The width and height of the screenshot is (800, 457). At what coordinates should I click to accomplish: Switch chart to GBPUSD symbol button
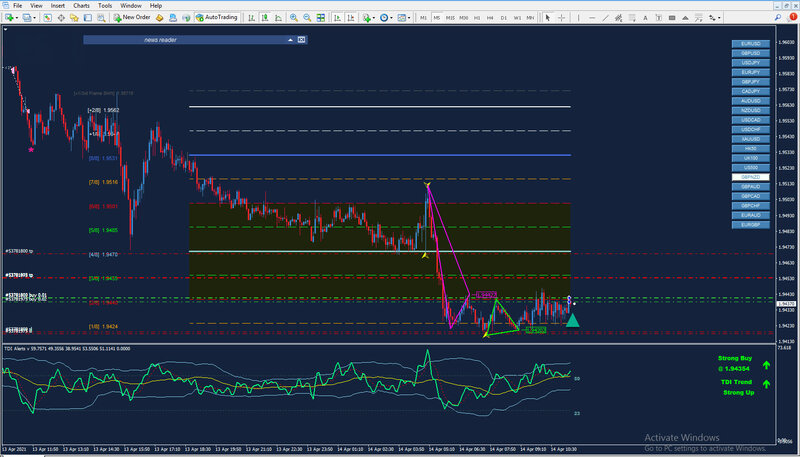point(751,53)
